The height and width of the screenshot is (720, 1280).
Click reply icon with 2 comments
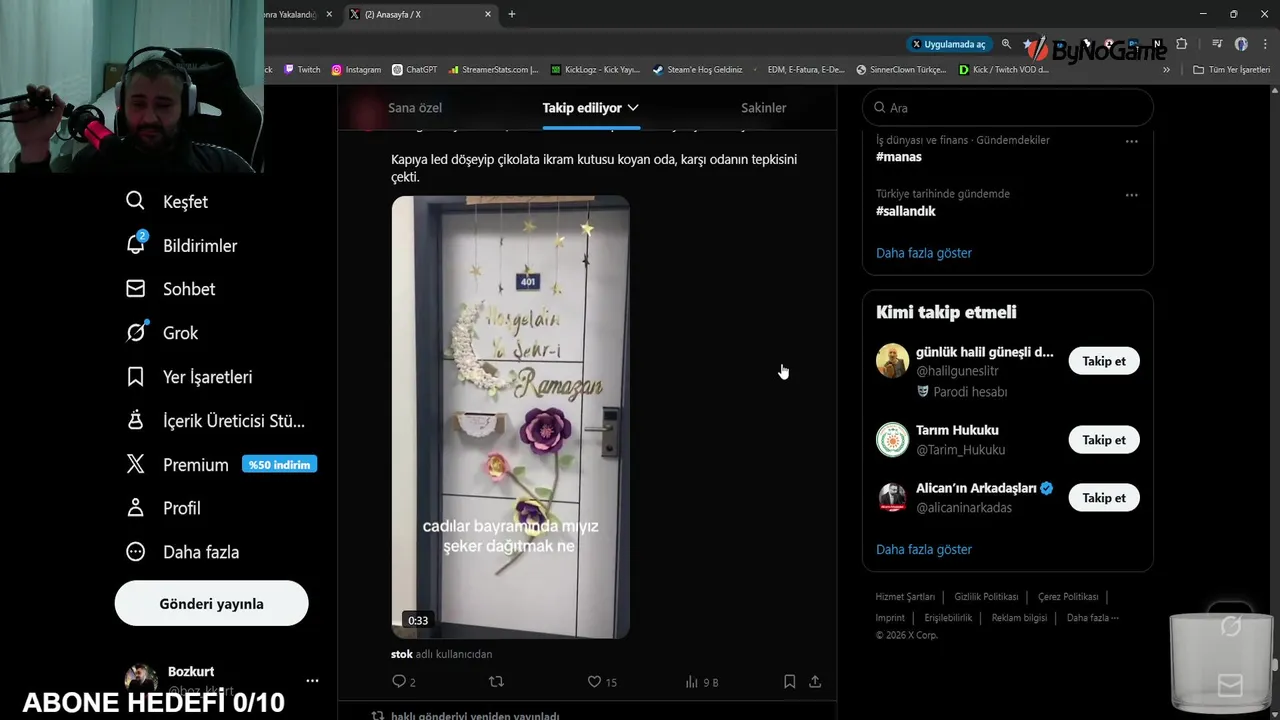(404, 682)
